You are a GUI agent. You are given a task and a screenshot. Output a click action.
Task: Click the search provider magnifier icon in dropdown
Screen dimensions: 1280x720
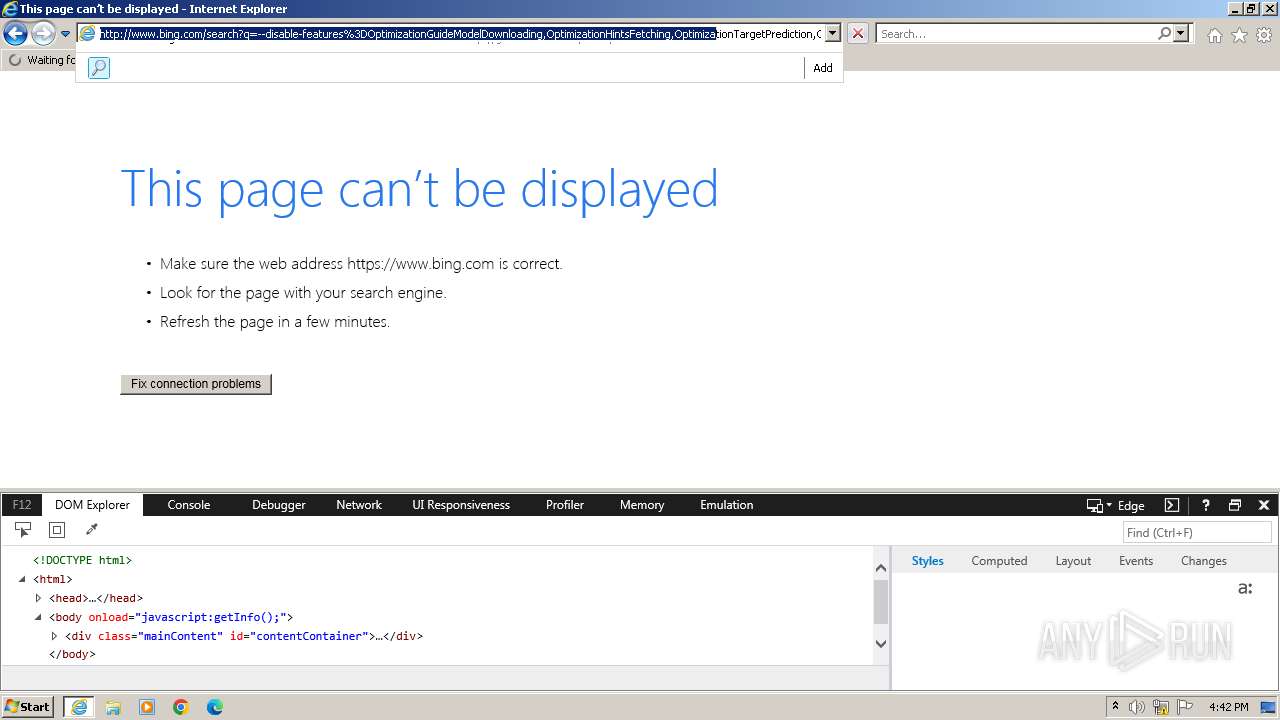click(x=99, y=68)
